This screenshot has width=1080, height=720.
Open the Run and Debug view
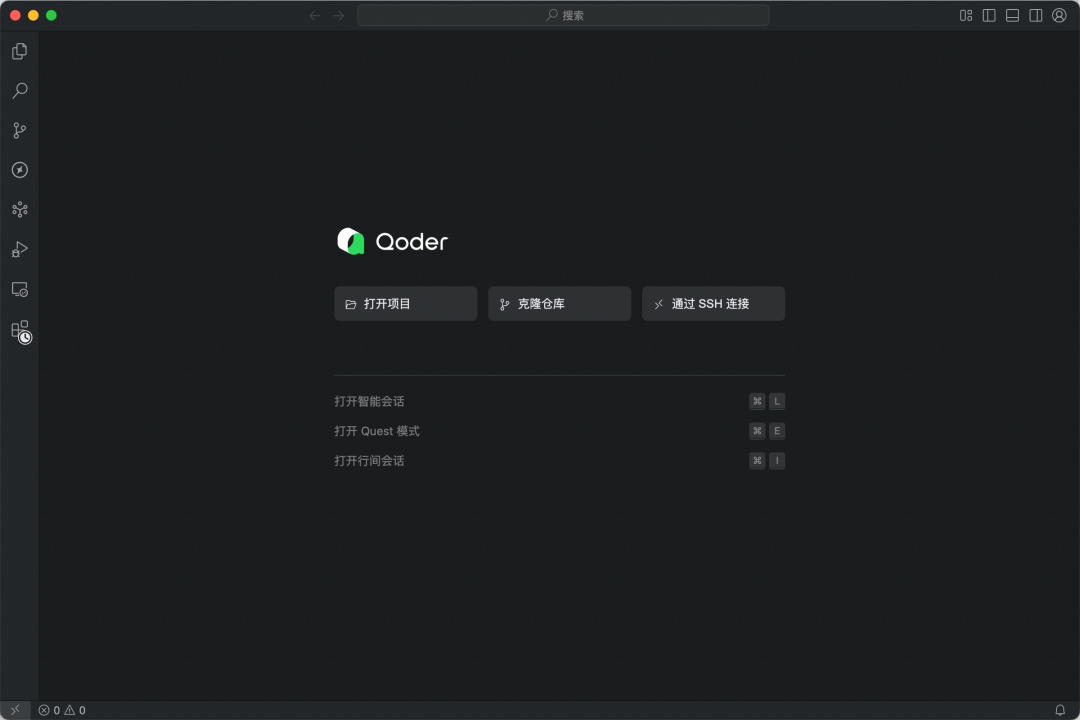tap(19, 249)
